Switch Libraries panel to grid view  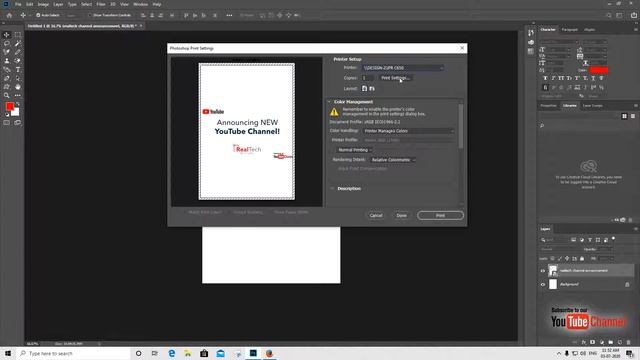624,116
